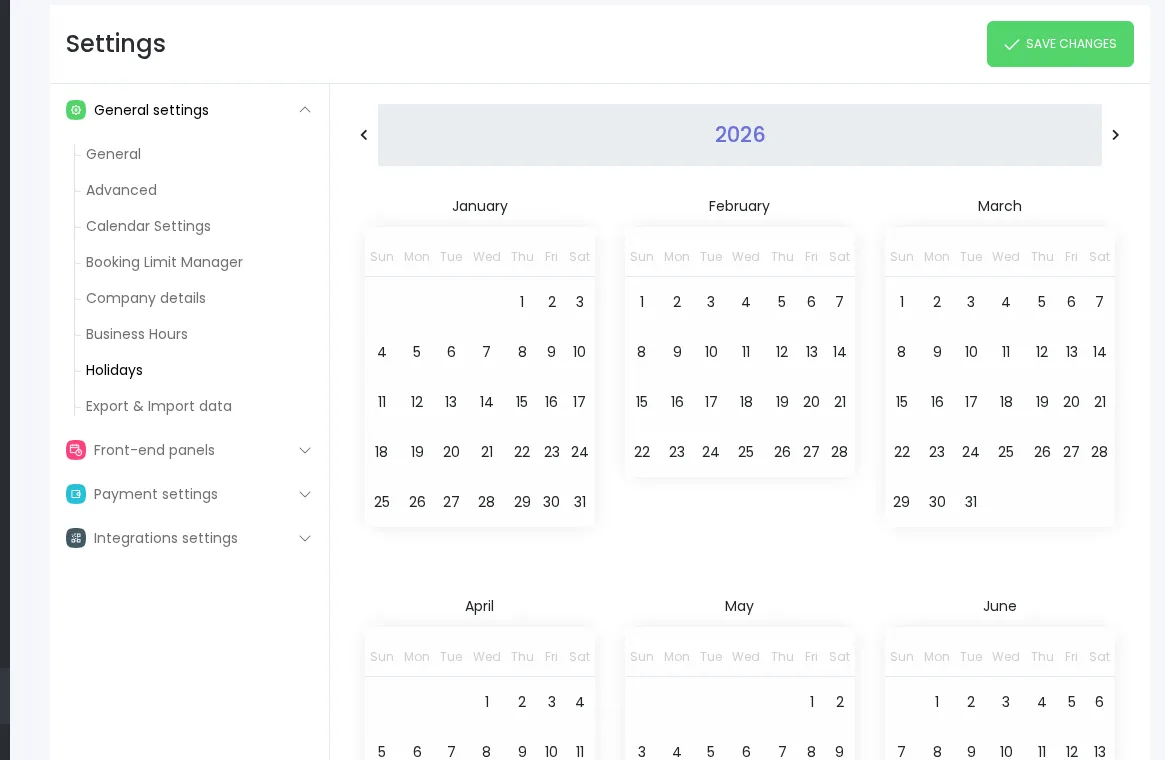
Task: Open Calendar Settings
Action: [x=148, y=226]
